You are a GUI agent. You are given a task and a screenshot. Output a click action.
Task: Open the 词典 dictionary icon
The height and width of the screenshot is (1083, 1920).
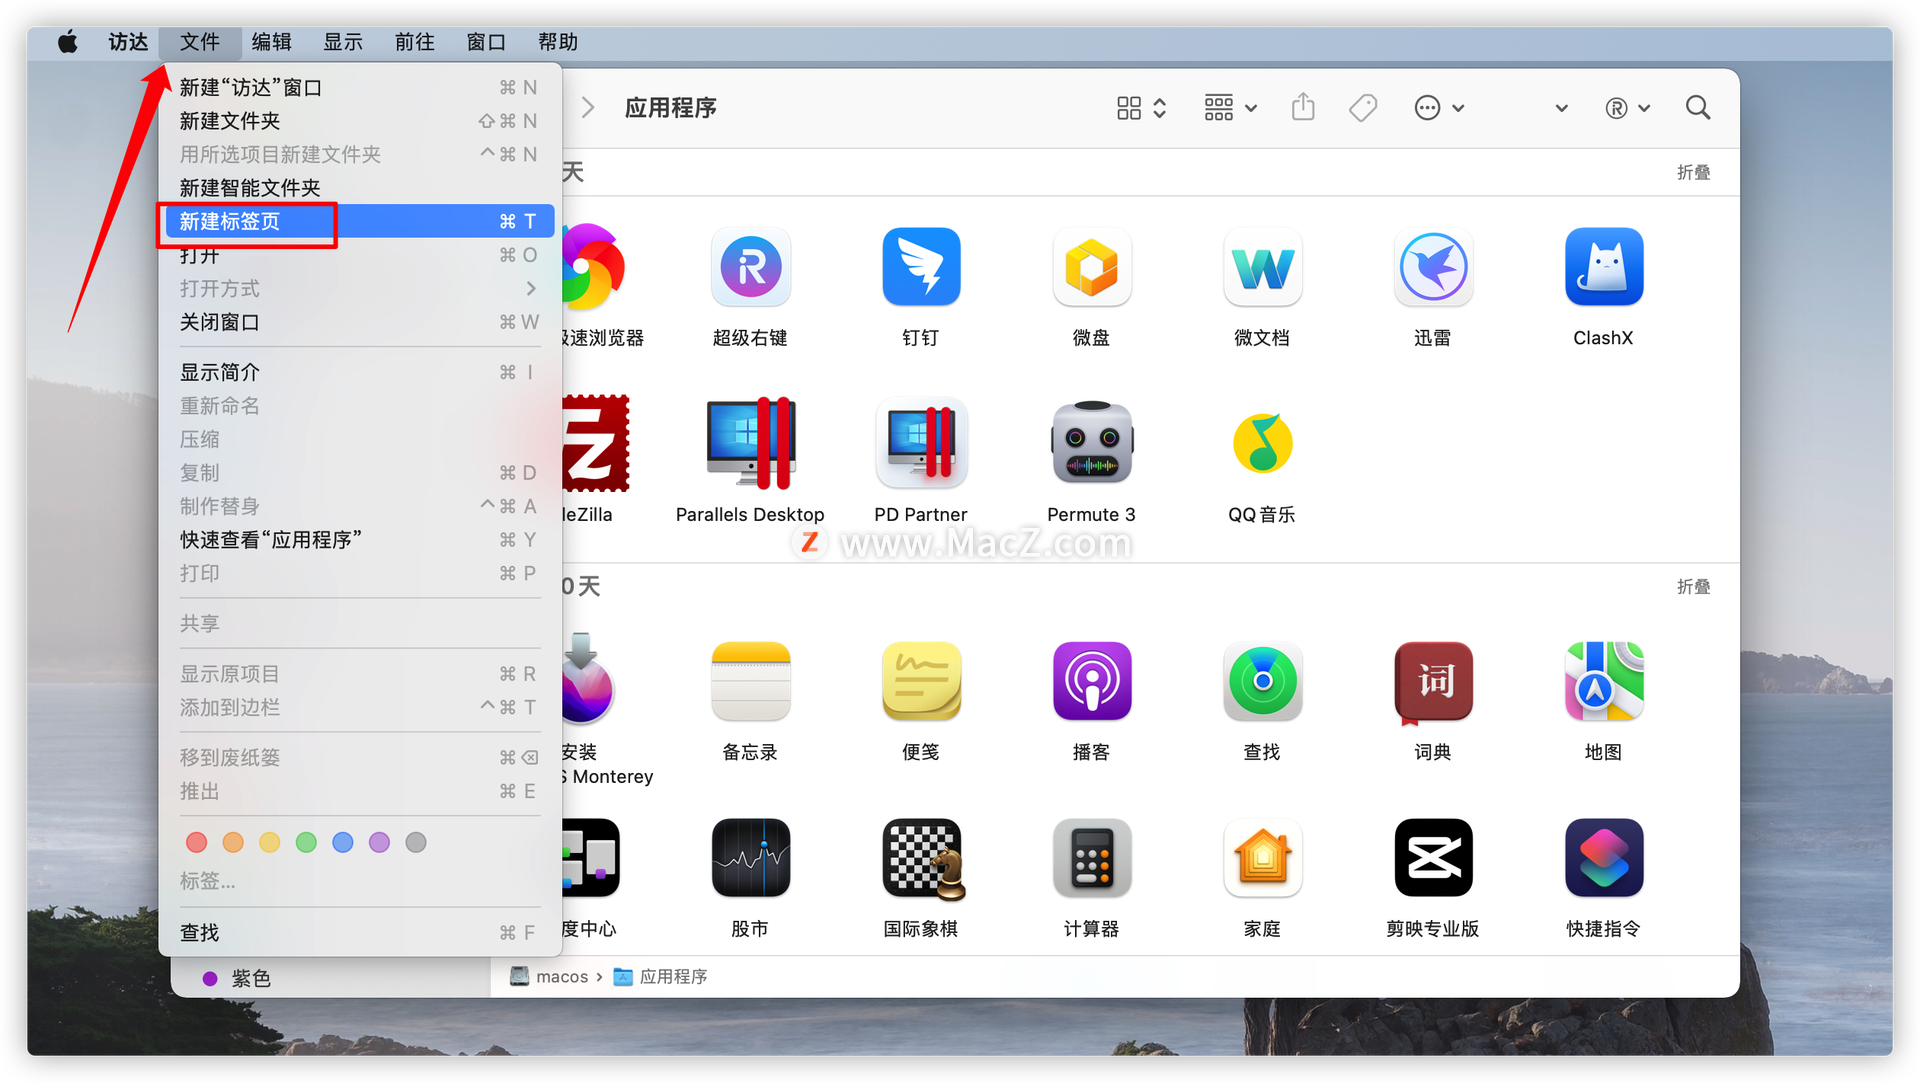1432,681
